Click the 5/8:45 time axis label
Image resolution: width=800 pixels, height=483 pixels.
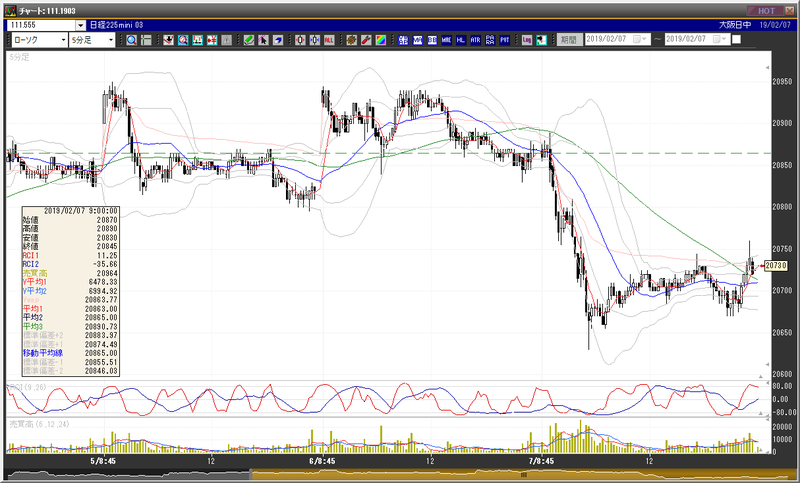tap(103, 461)
